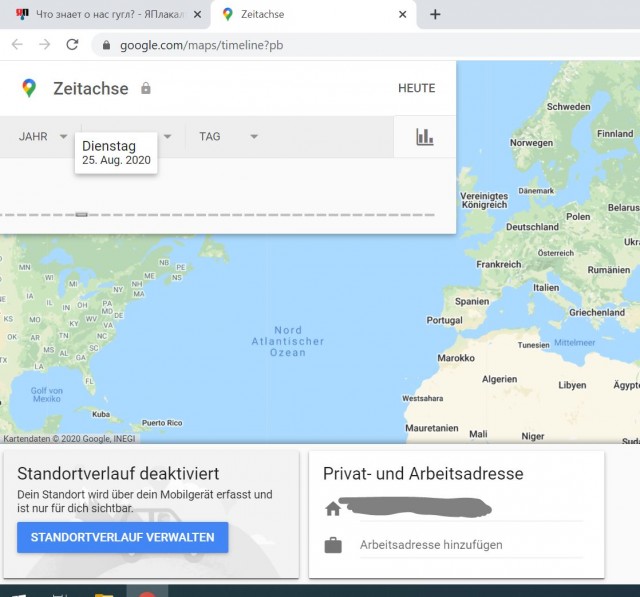Click the 'Griechenland' map label

click(x=597, y=313)
